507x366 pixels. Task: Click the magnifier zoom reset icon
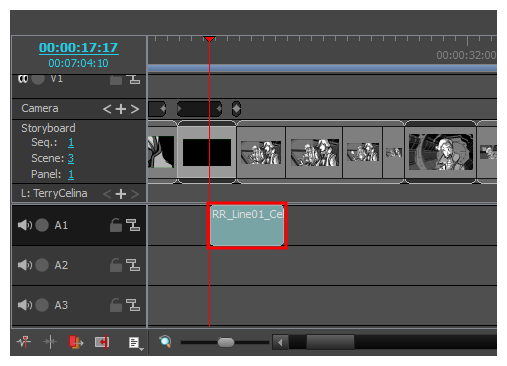coord(165,342)
